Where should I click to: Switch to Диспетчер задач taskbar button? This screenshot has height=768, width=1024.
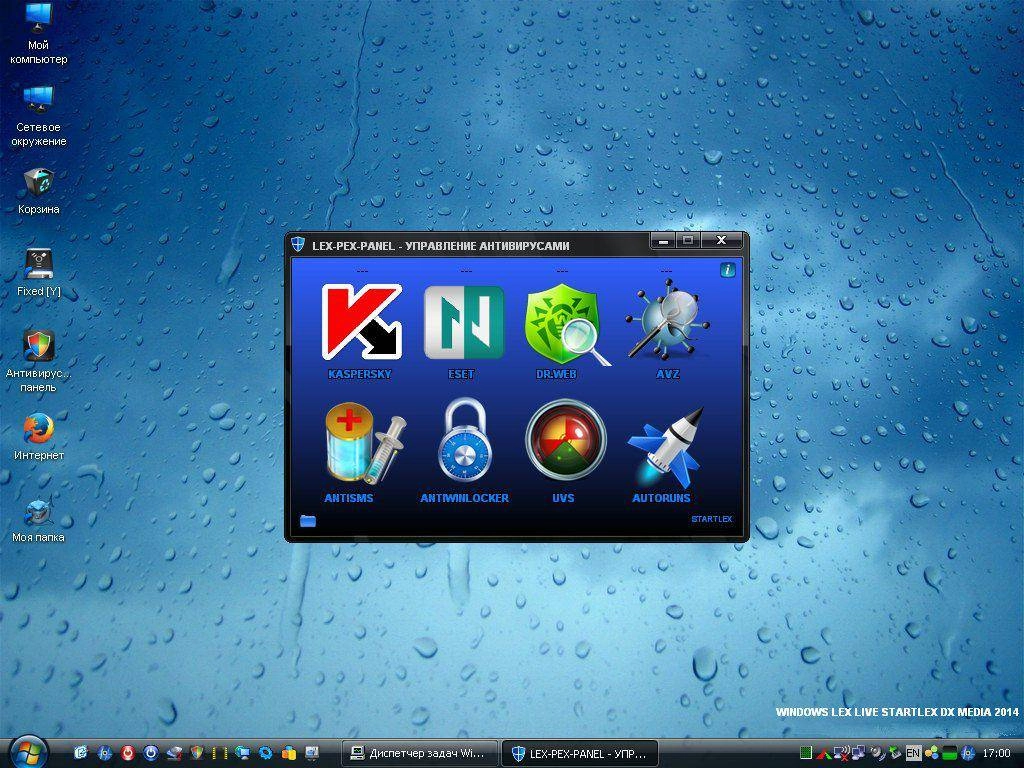pos(420,753)
